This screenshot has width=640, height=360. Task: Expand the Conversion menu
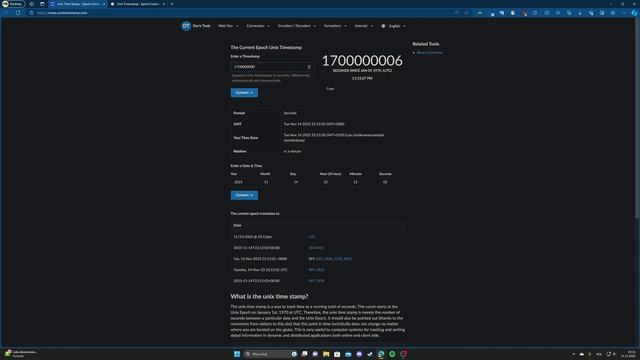pyautogui.click(x=258, y=26)
